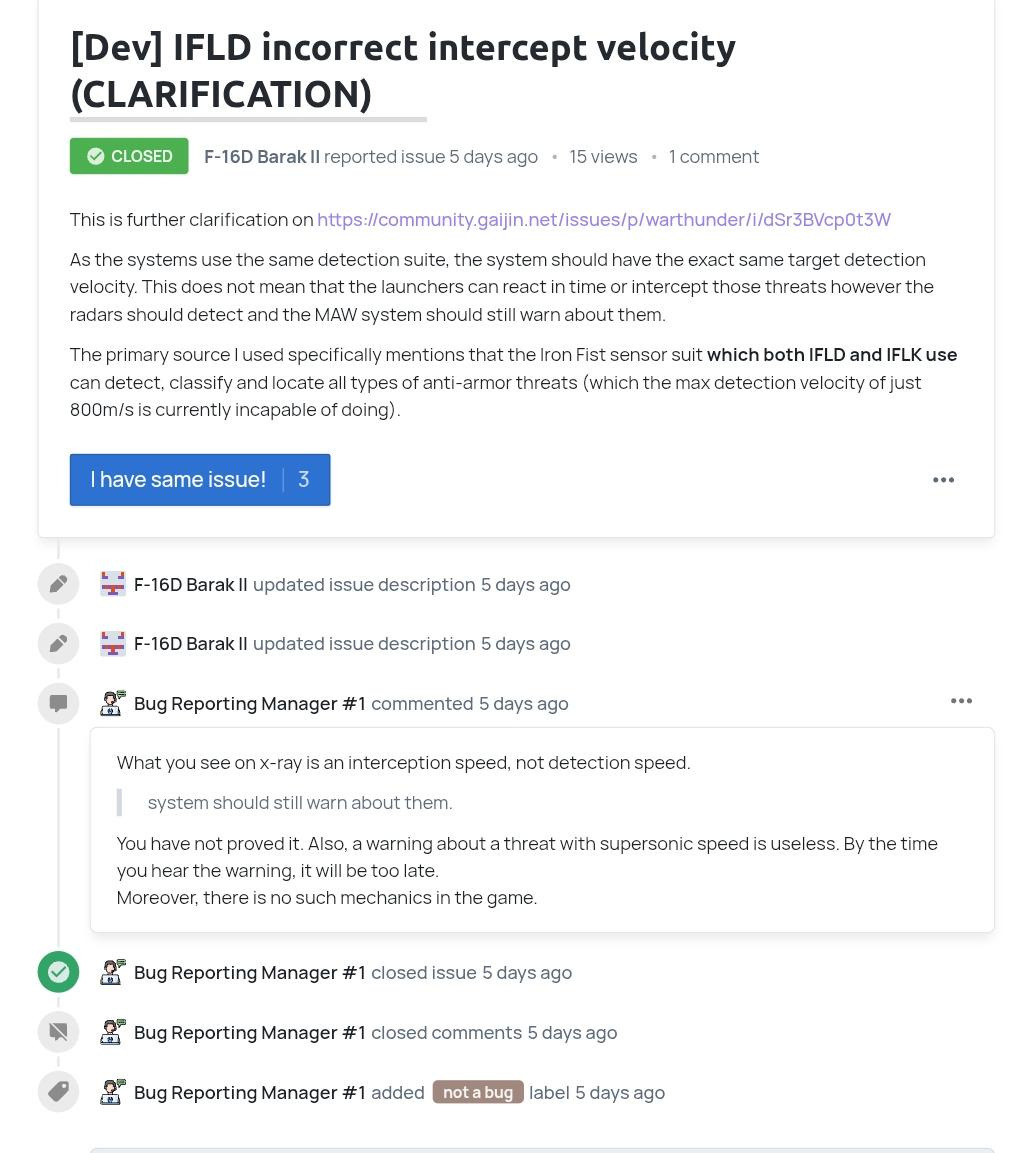
Task: Click the green CLOSED status badge
Action: 129,156
